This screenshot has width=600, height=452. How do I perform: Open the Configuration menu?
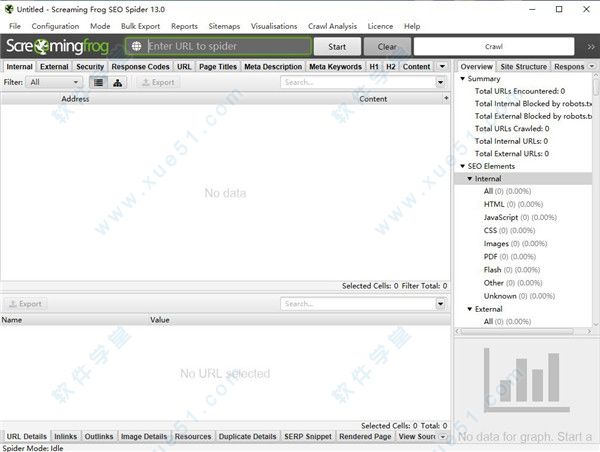[55, 26]
